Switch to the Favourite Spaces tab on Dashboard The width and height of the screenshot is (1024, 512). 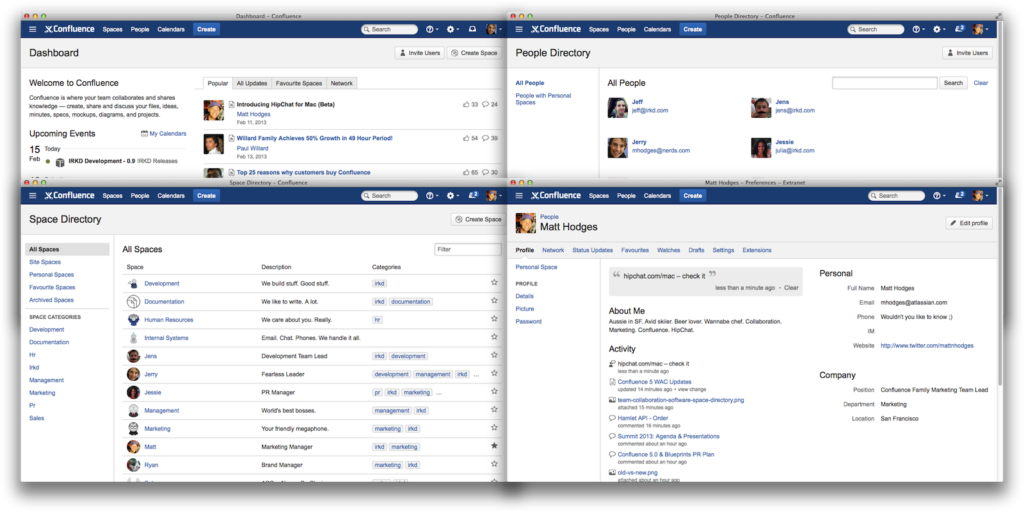pos(298,83)
